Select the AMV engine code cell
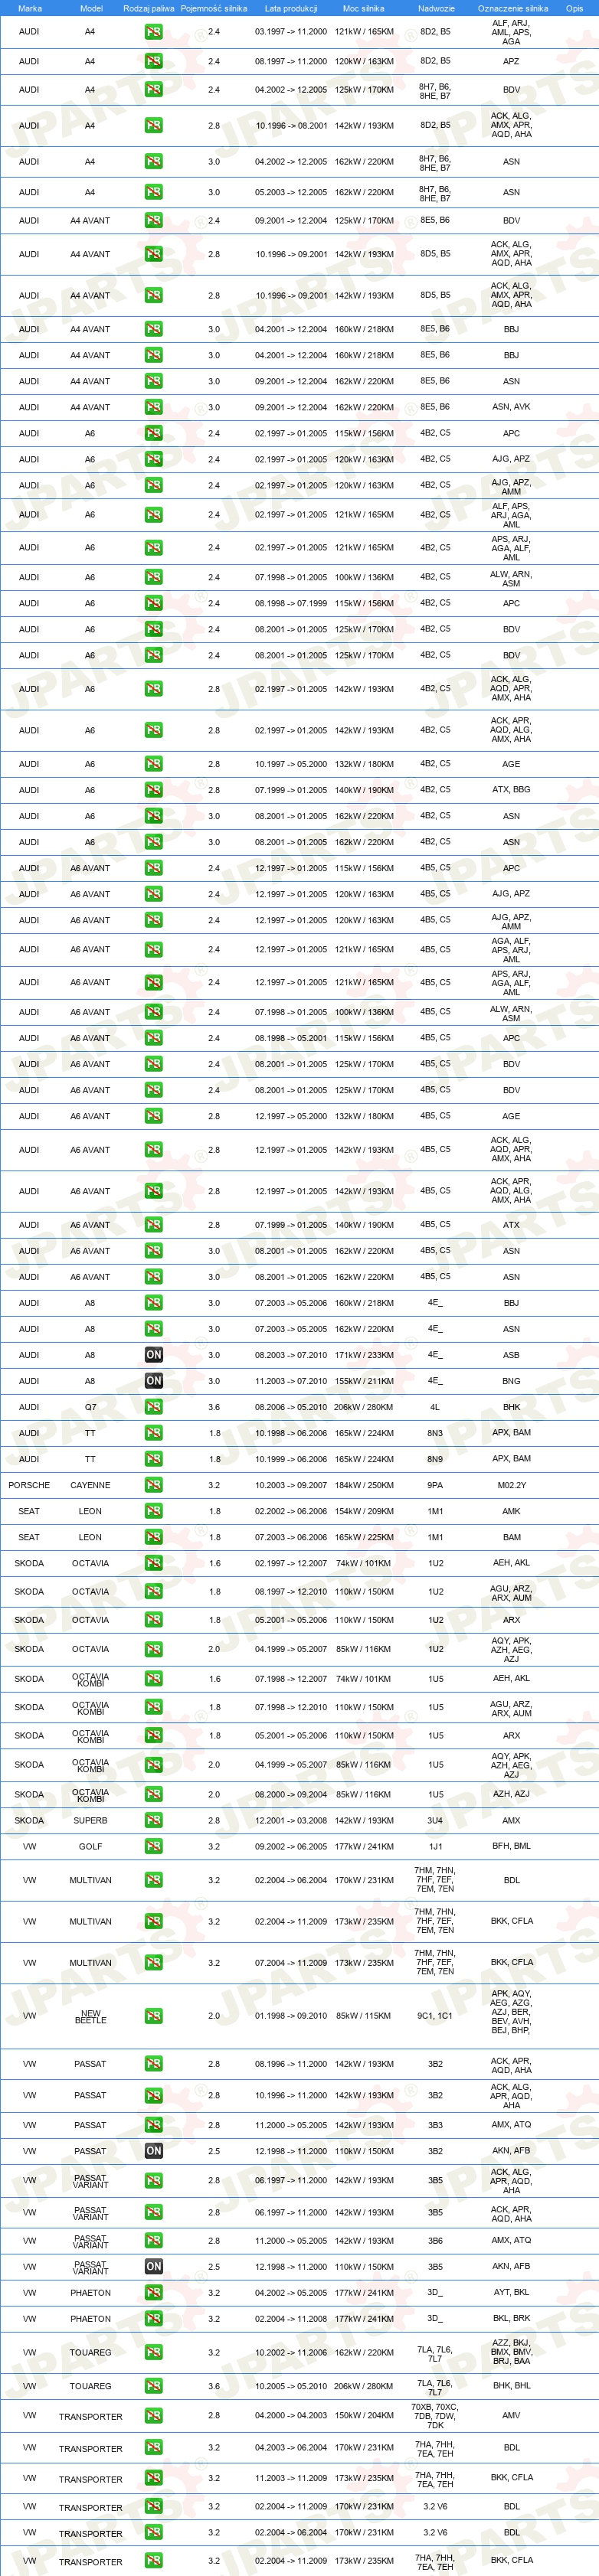Screen dimensions: 599x2576 pos(511,2415)
